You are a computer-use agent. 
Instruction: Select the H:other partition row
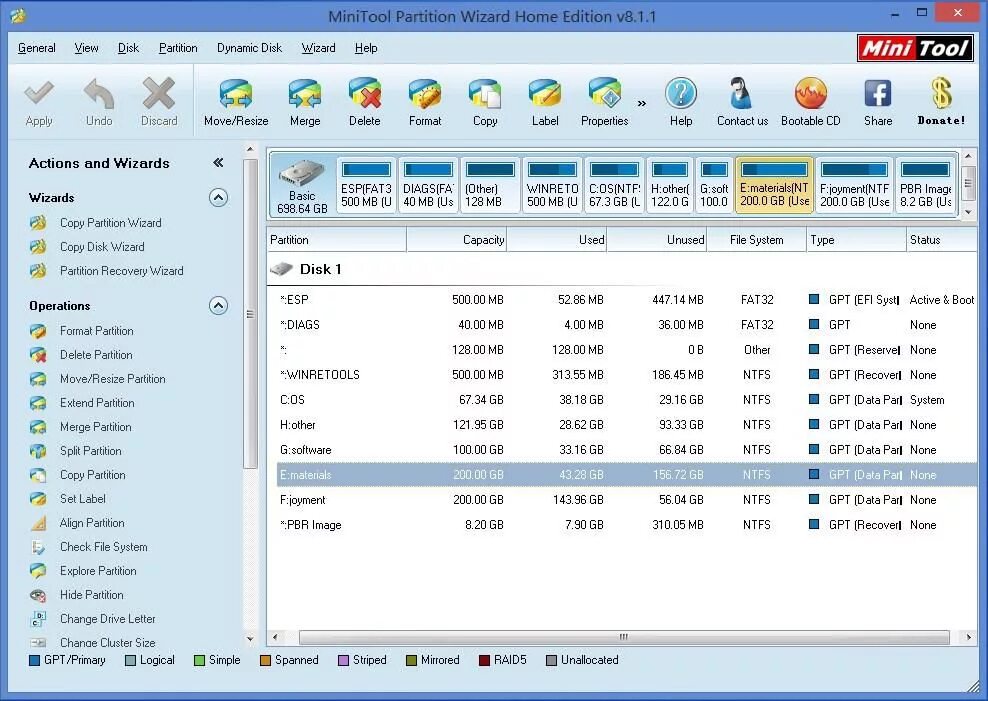(627, 425)
